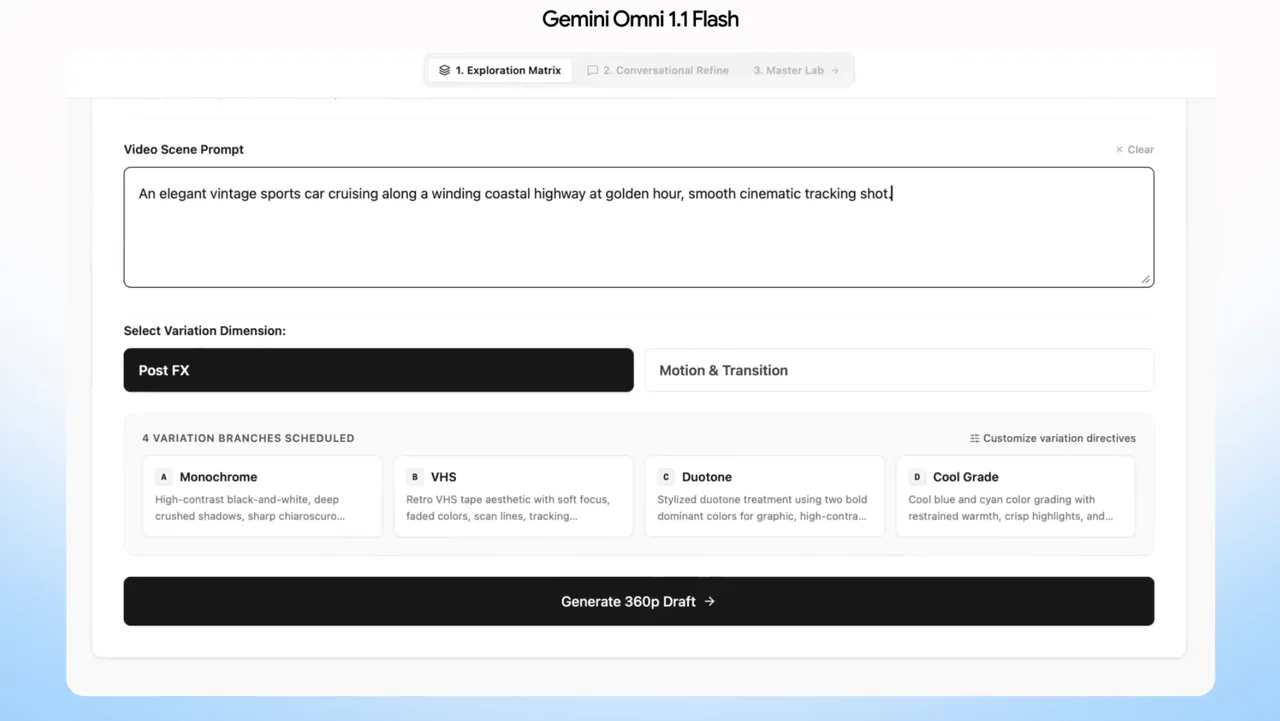
Task: Select the Motion & Transition variation dimension
Action: tap(899, 370)
